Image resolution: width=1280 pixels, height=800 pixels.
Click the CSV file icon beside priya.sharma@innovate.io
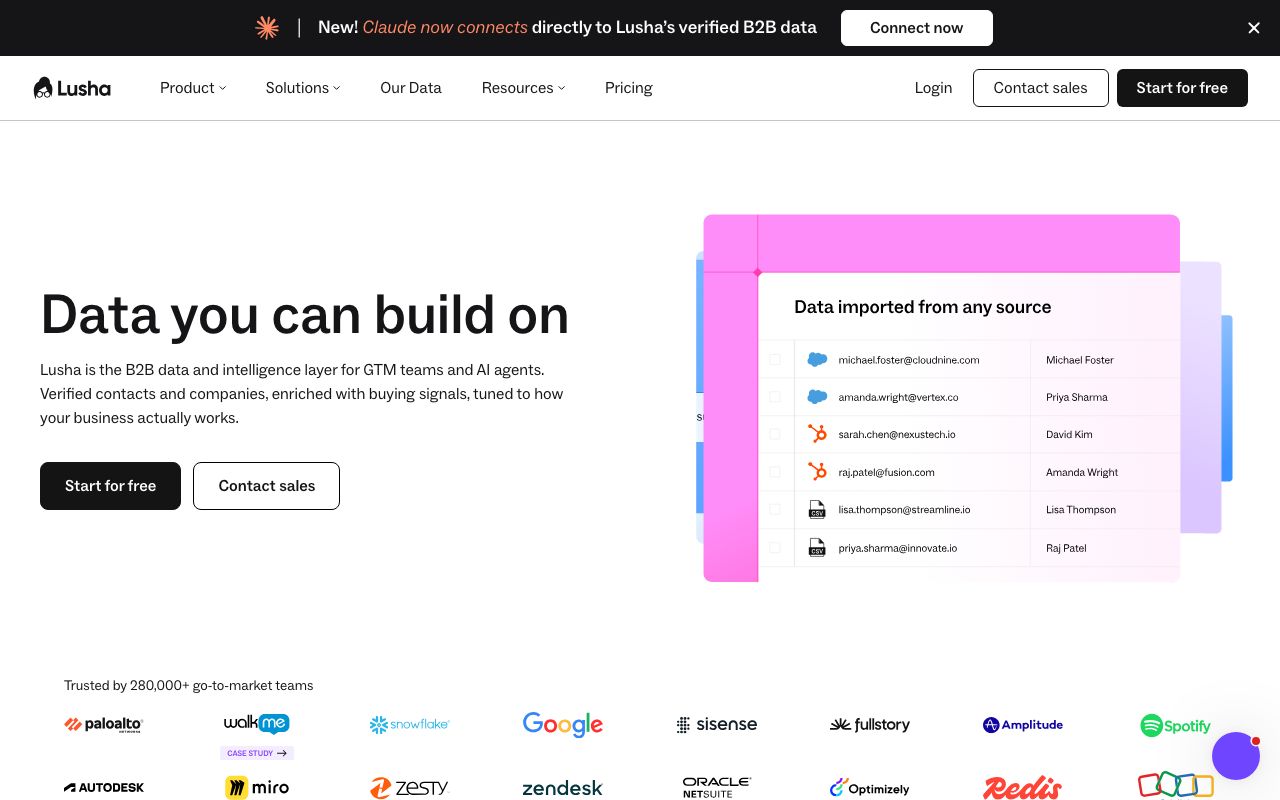click(817, 548)
